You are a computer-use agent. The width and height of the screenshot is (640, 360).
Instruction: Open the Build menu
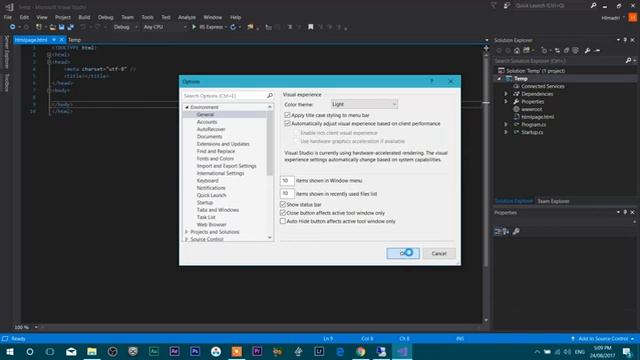pos(84,17)
